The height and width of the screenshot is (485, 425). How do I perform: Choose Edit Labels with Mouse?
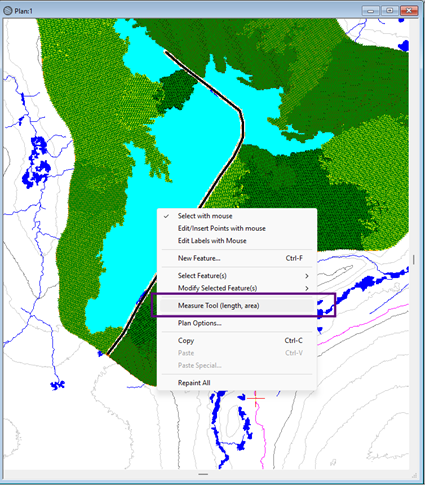point(237,241)
